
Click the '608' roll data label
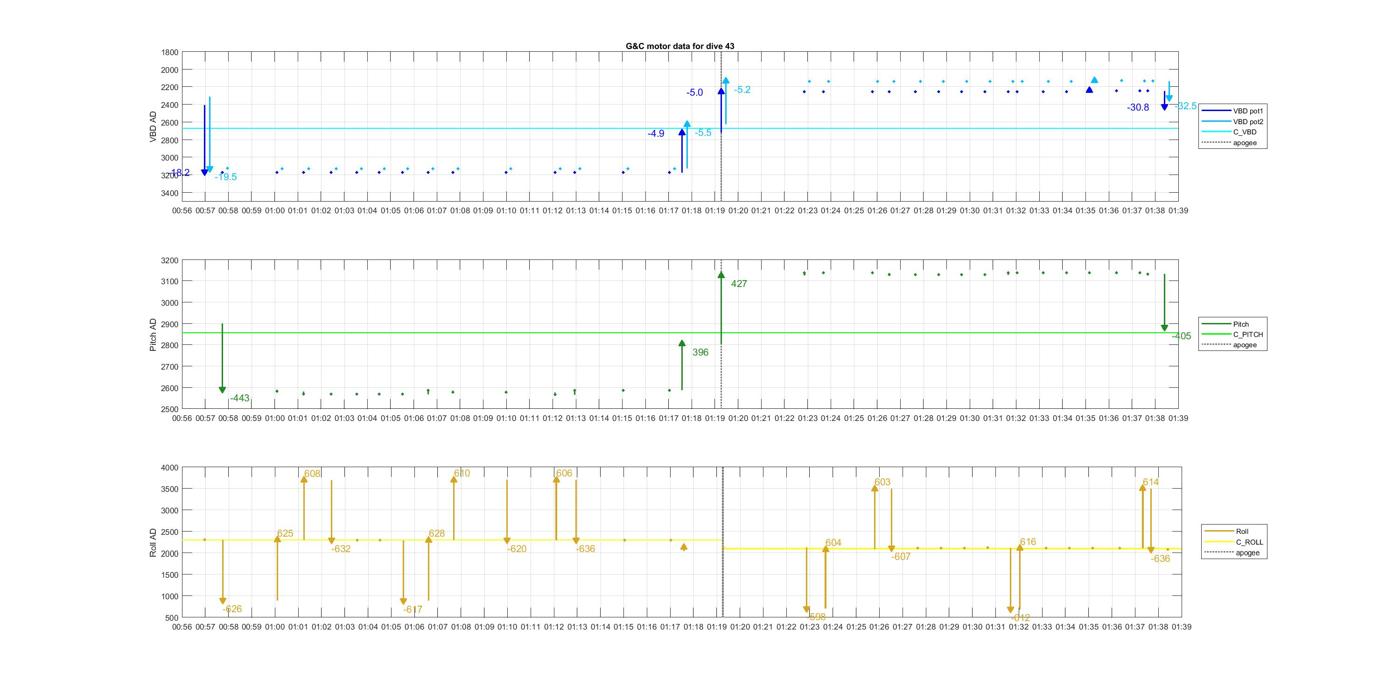pos(312,474)
